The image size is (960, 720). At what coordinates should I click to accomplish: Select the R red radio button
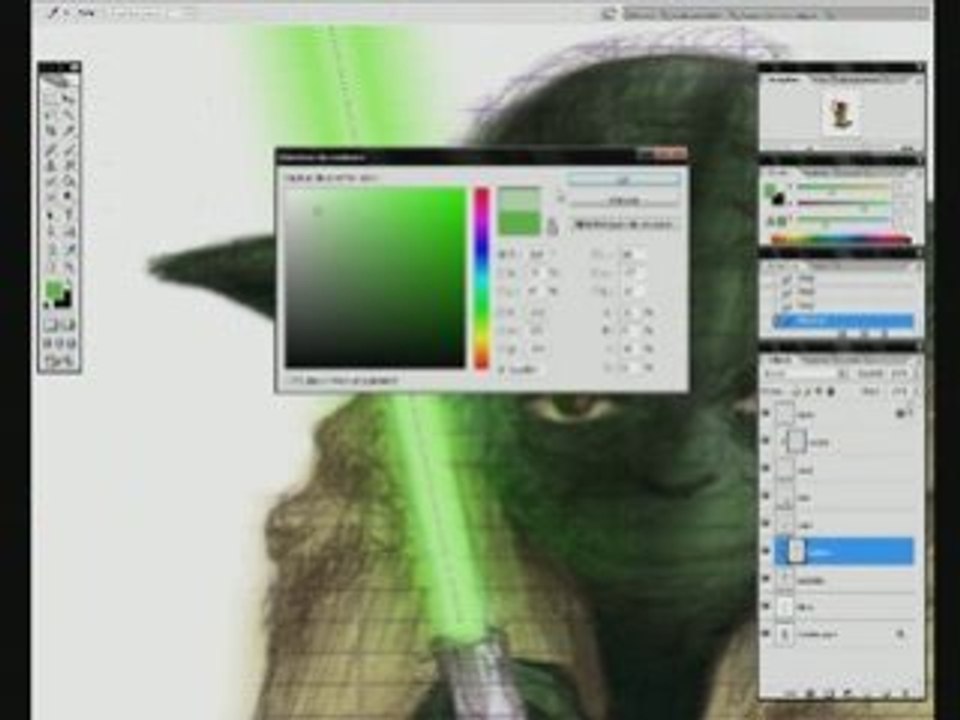point(502,312)
